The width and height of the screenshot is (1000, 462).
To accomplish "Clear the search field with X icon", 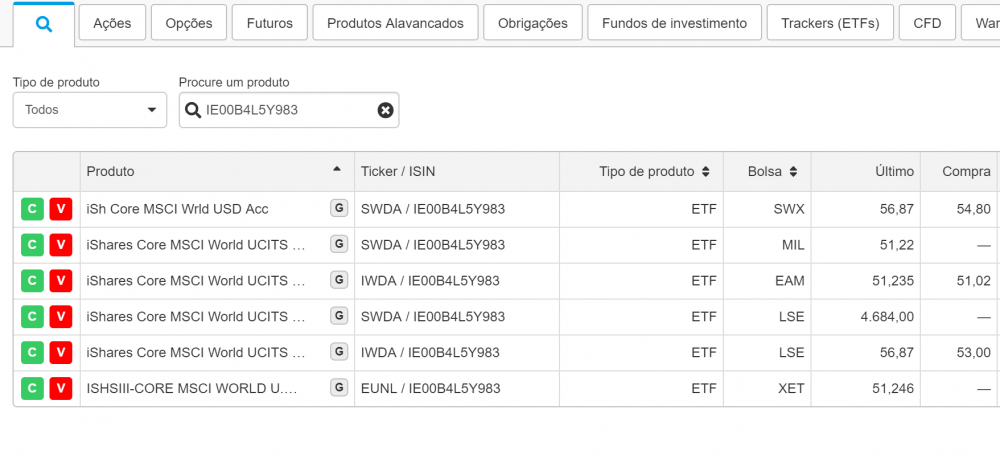I will [x=385, y=110].
